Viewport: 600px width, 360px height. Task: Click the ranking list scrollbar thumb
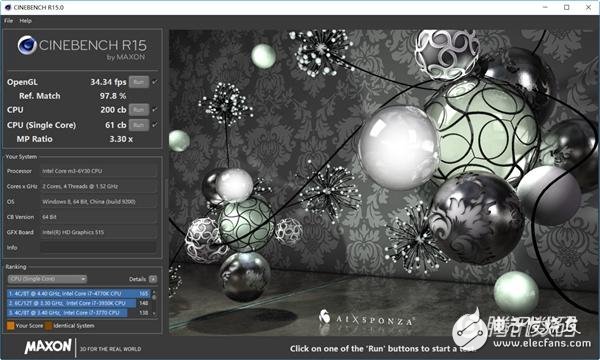point(154,297)
